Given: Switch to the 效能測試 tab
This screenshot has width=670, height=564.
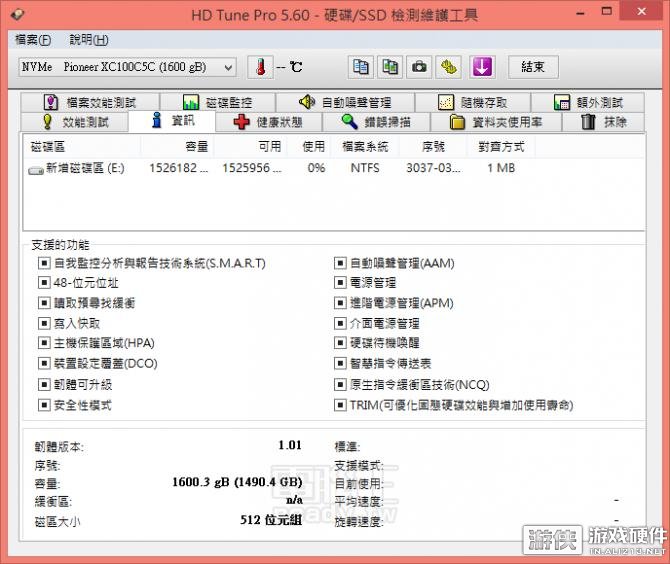Looking at the screenshot, I should coord(74,122).
